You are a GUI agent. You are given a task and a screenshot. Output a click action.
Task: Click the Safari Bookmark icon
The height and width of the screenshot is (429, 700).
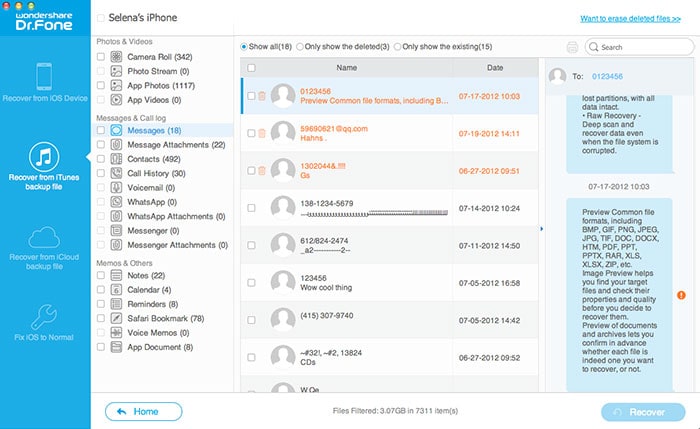tap(117, 318)
